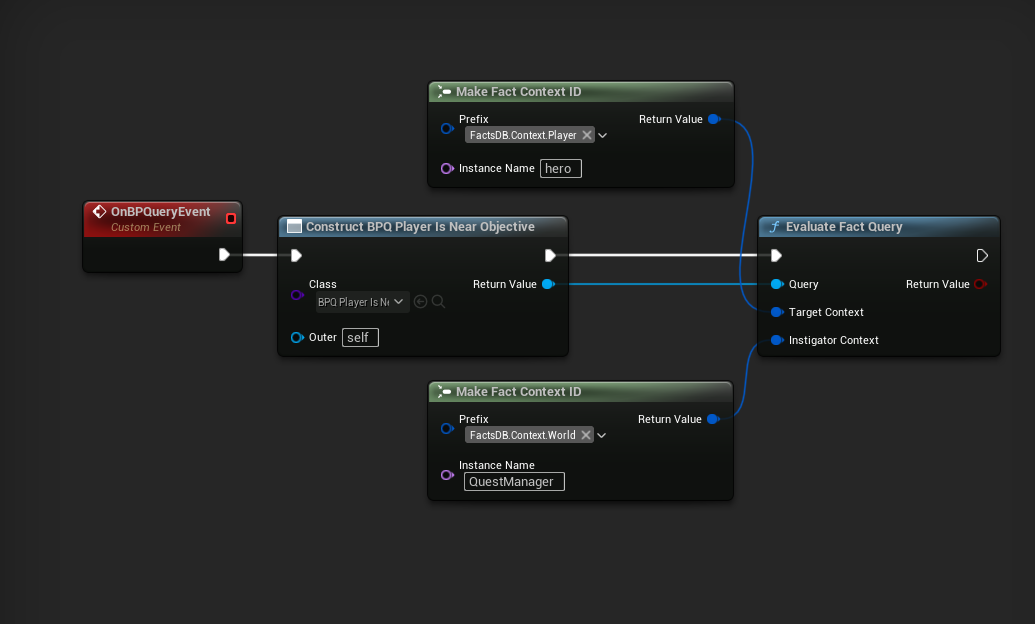Clear the FactsDB.Context.Player tag

pyautogui.click(x=586, y=135)
